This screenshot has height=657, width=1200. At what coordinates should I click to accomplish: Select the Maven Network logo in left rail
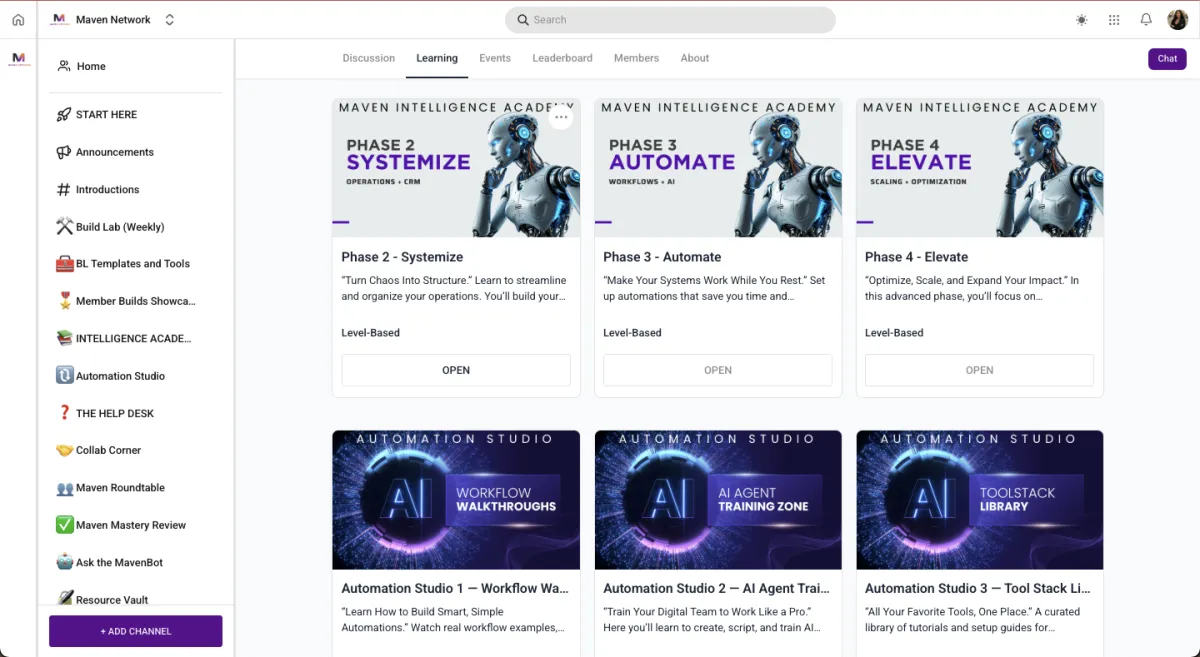coord(18,59)
